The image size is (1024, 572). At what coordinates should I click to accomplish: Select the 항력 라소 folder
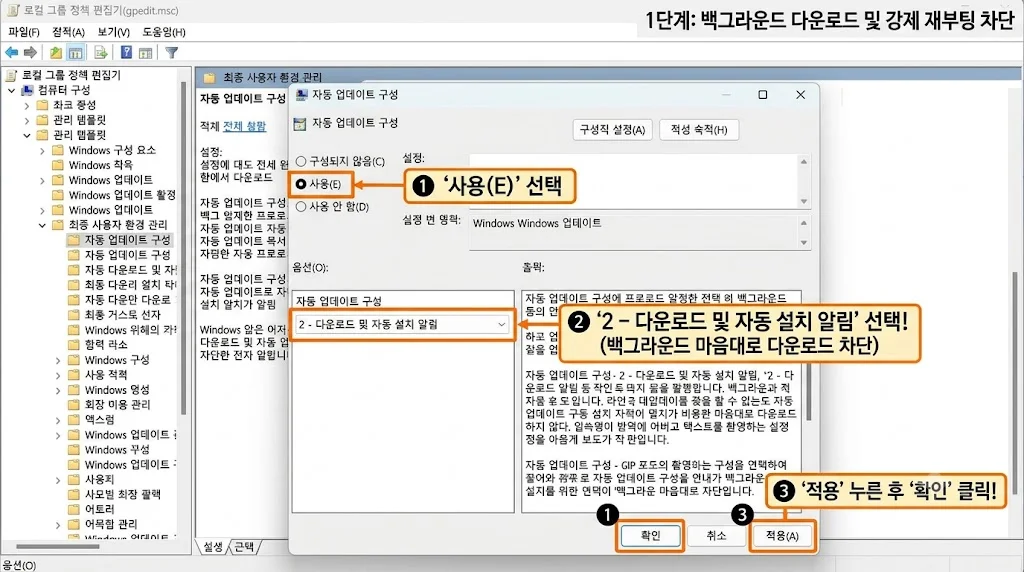click(x=106, y=345)
